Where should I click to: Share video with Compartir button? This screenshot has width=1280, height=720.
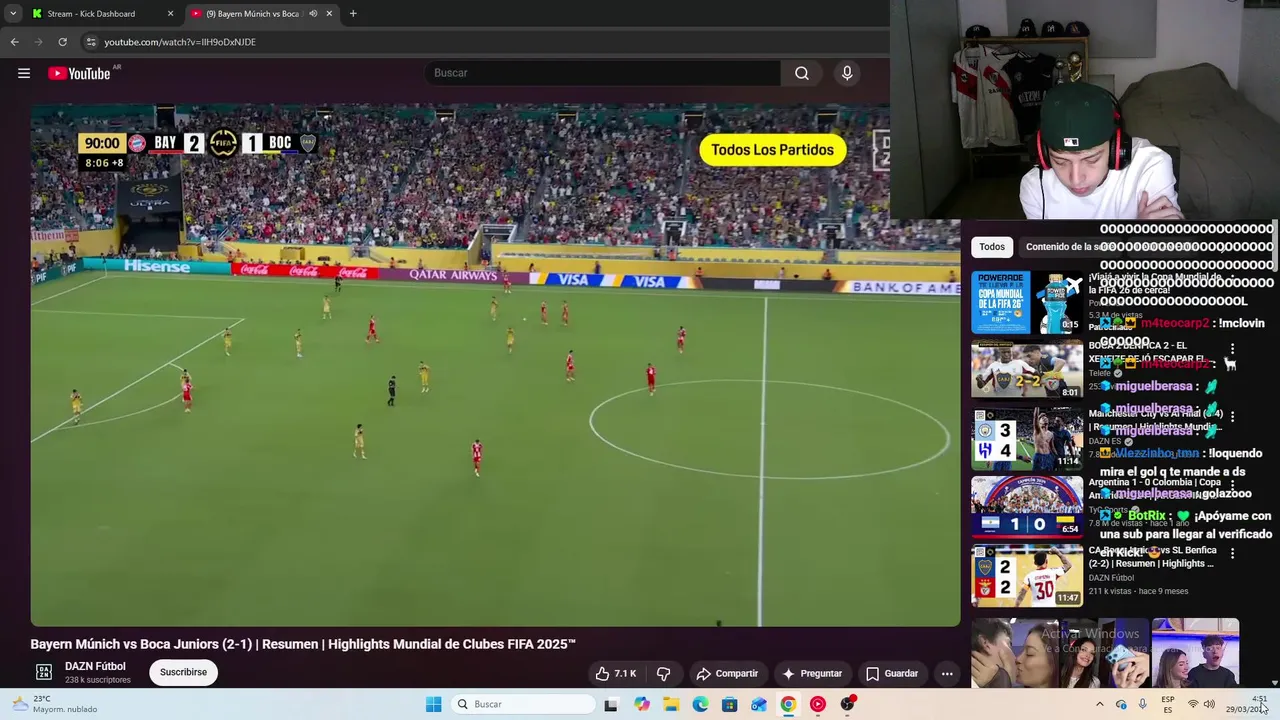pyautogui.click(x=727, y=673)
